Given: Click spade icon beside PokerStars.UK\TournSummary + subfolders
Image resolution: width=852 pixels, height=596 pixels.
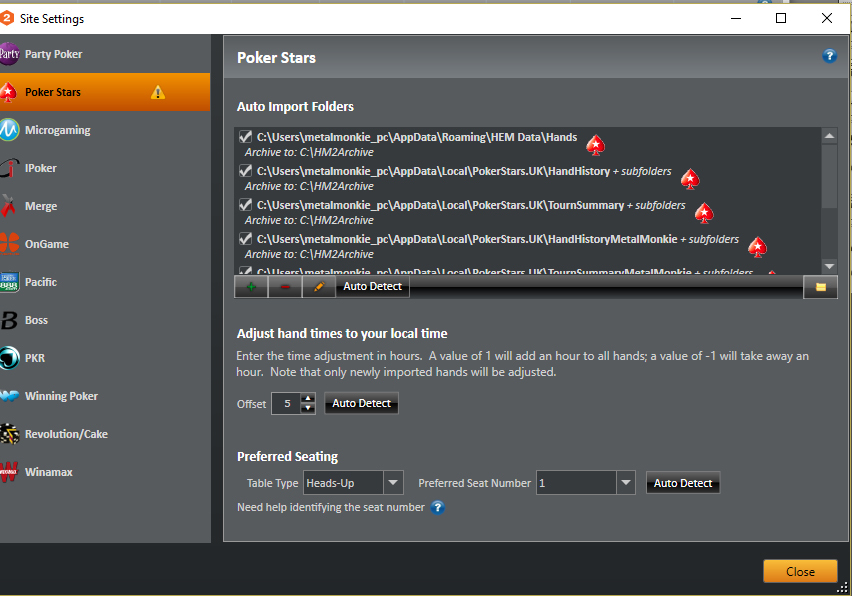Looking at the screenshot, I should pos(704,213).
